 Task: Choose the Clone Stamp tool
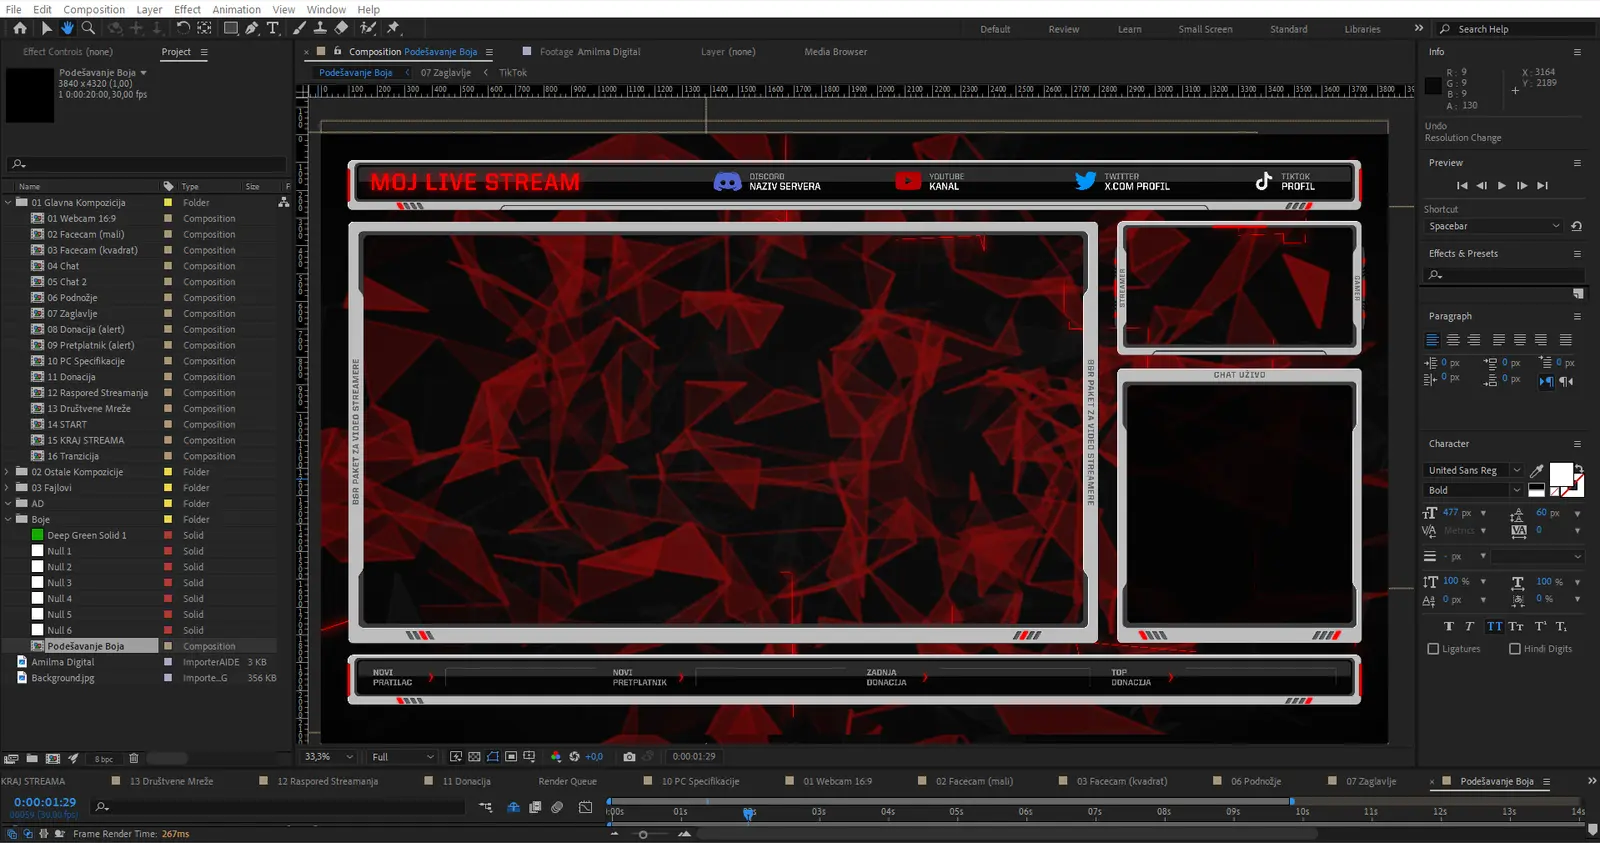320,28
